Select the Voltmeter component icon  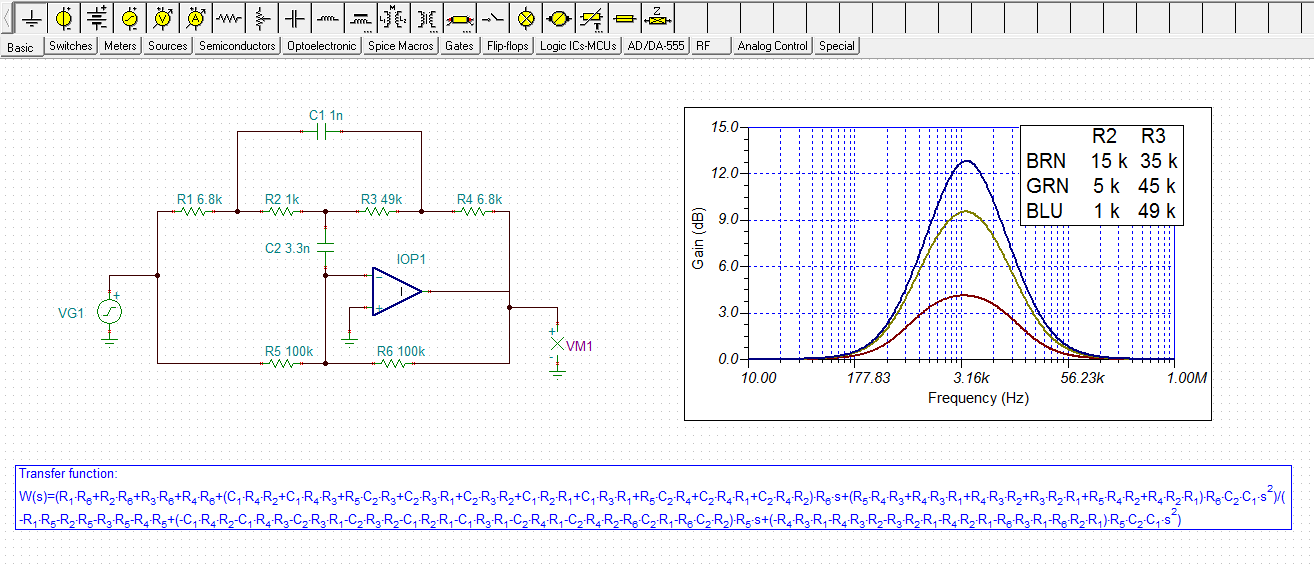(x=164, y=18)
